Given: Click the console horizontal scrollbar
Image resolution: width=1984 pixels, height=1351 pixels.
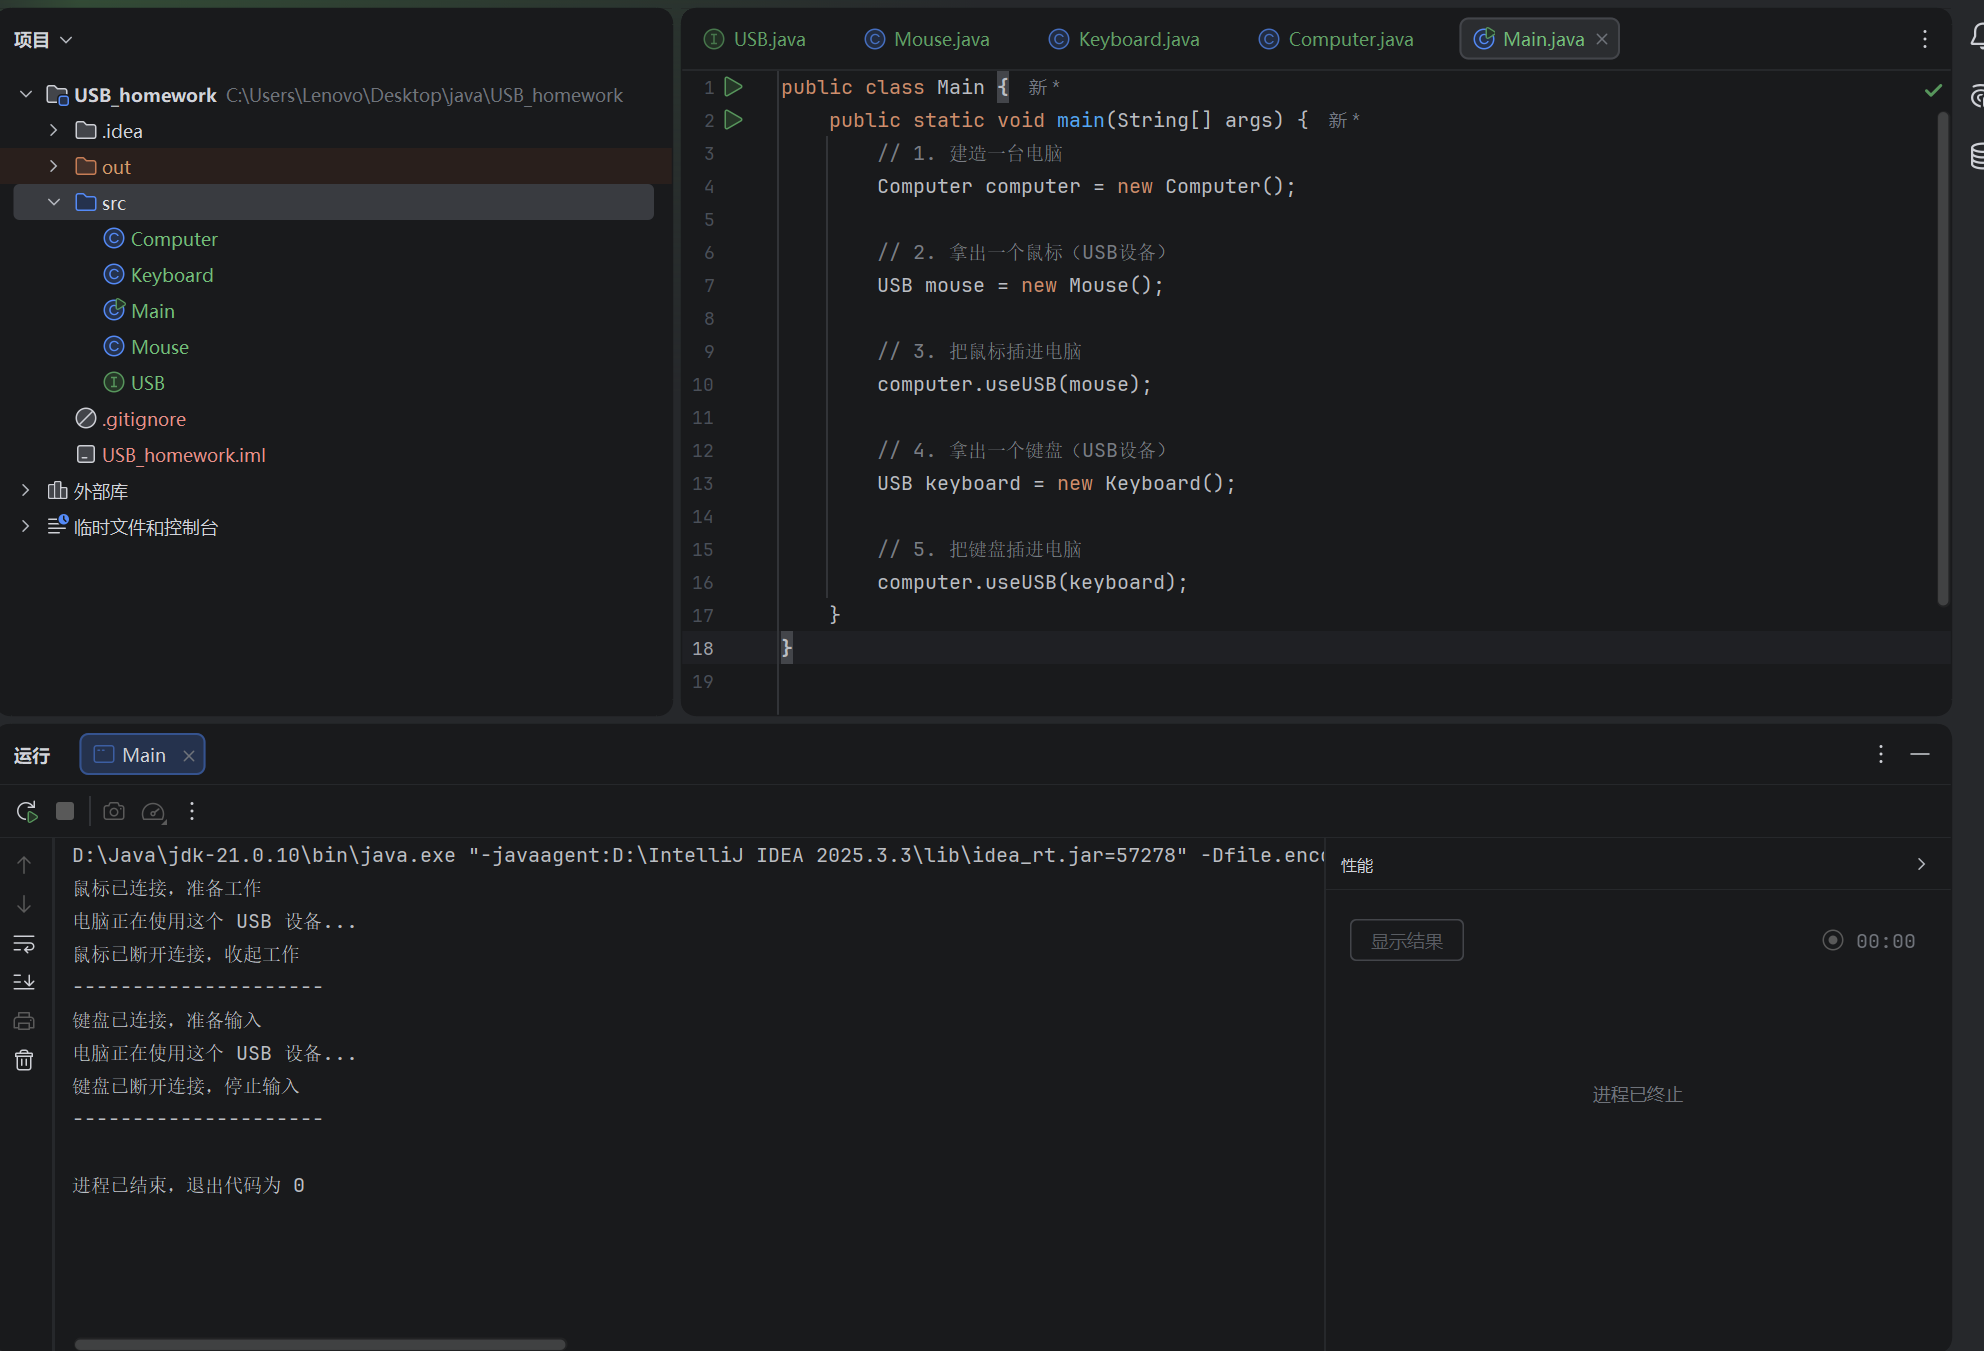Looking at the screenshot, I should pos(320,1344).
